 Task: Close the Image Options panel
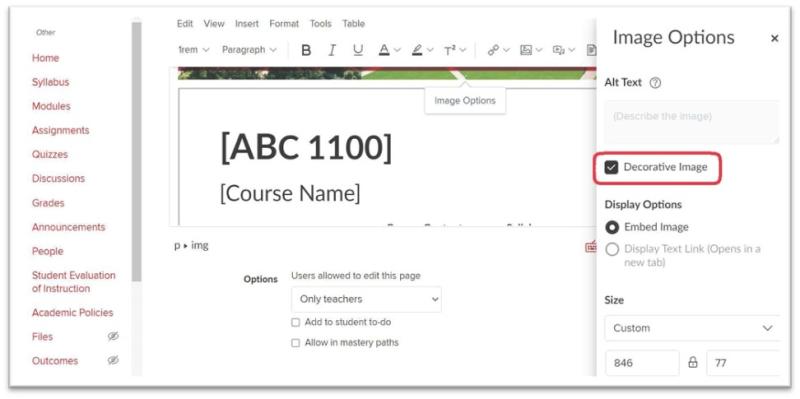point(774,38)
